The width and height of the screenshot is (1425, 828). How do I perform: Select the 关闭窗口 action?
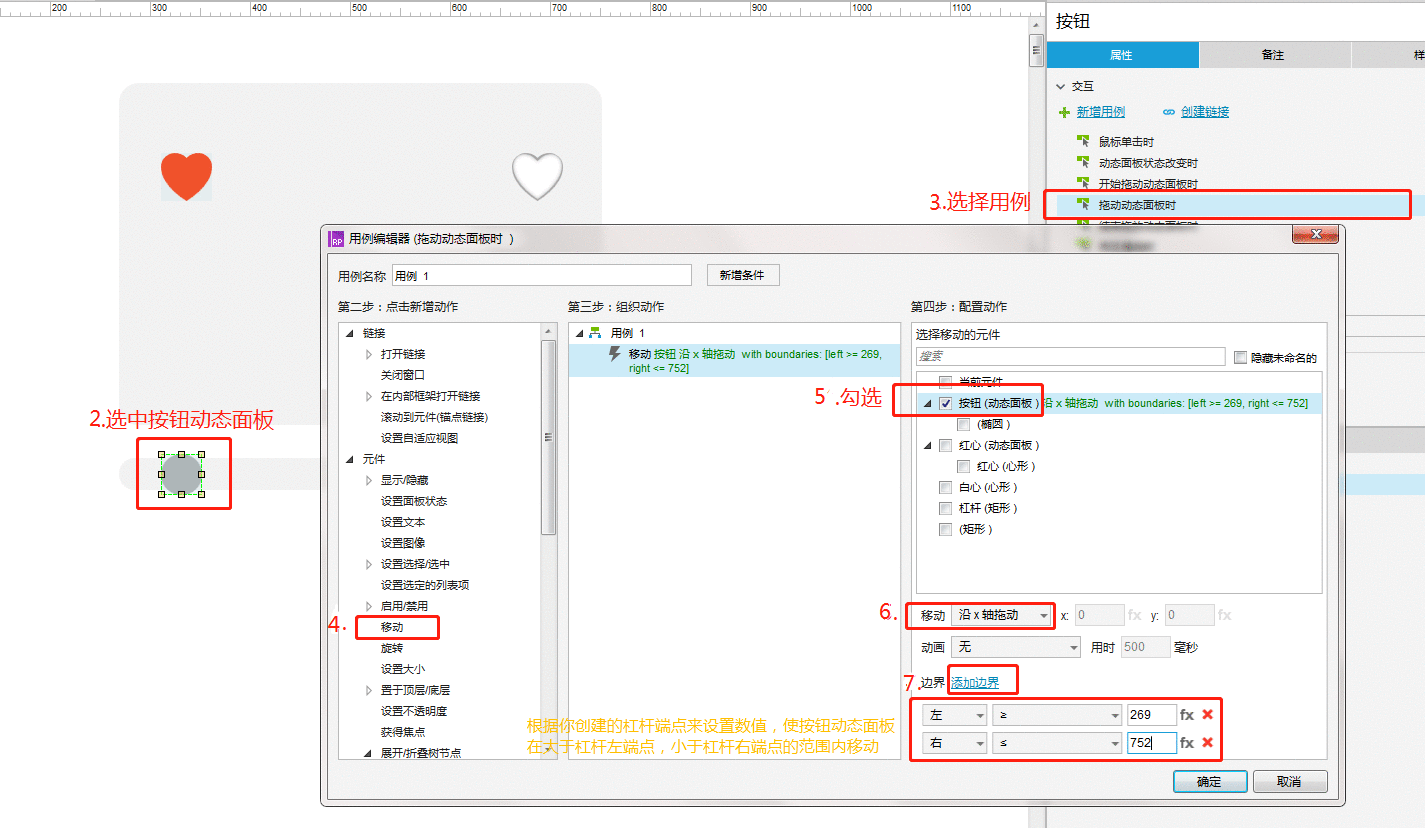pos(403,375)
